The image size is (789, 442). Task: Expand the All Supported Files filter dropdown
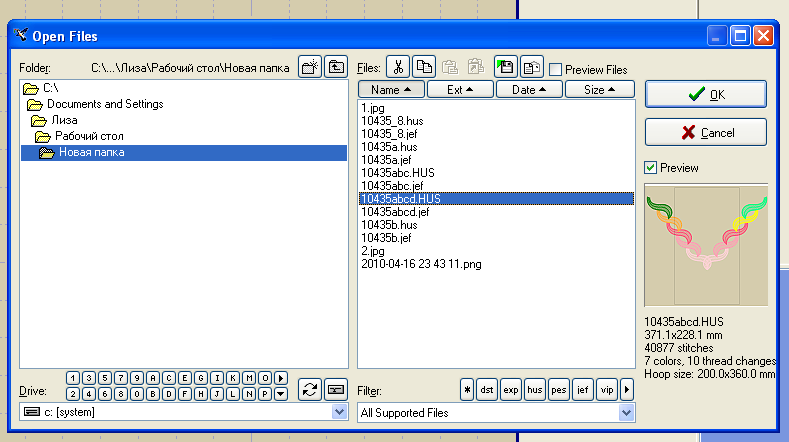[x=627, y=412]
